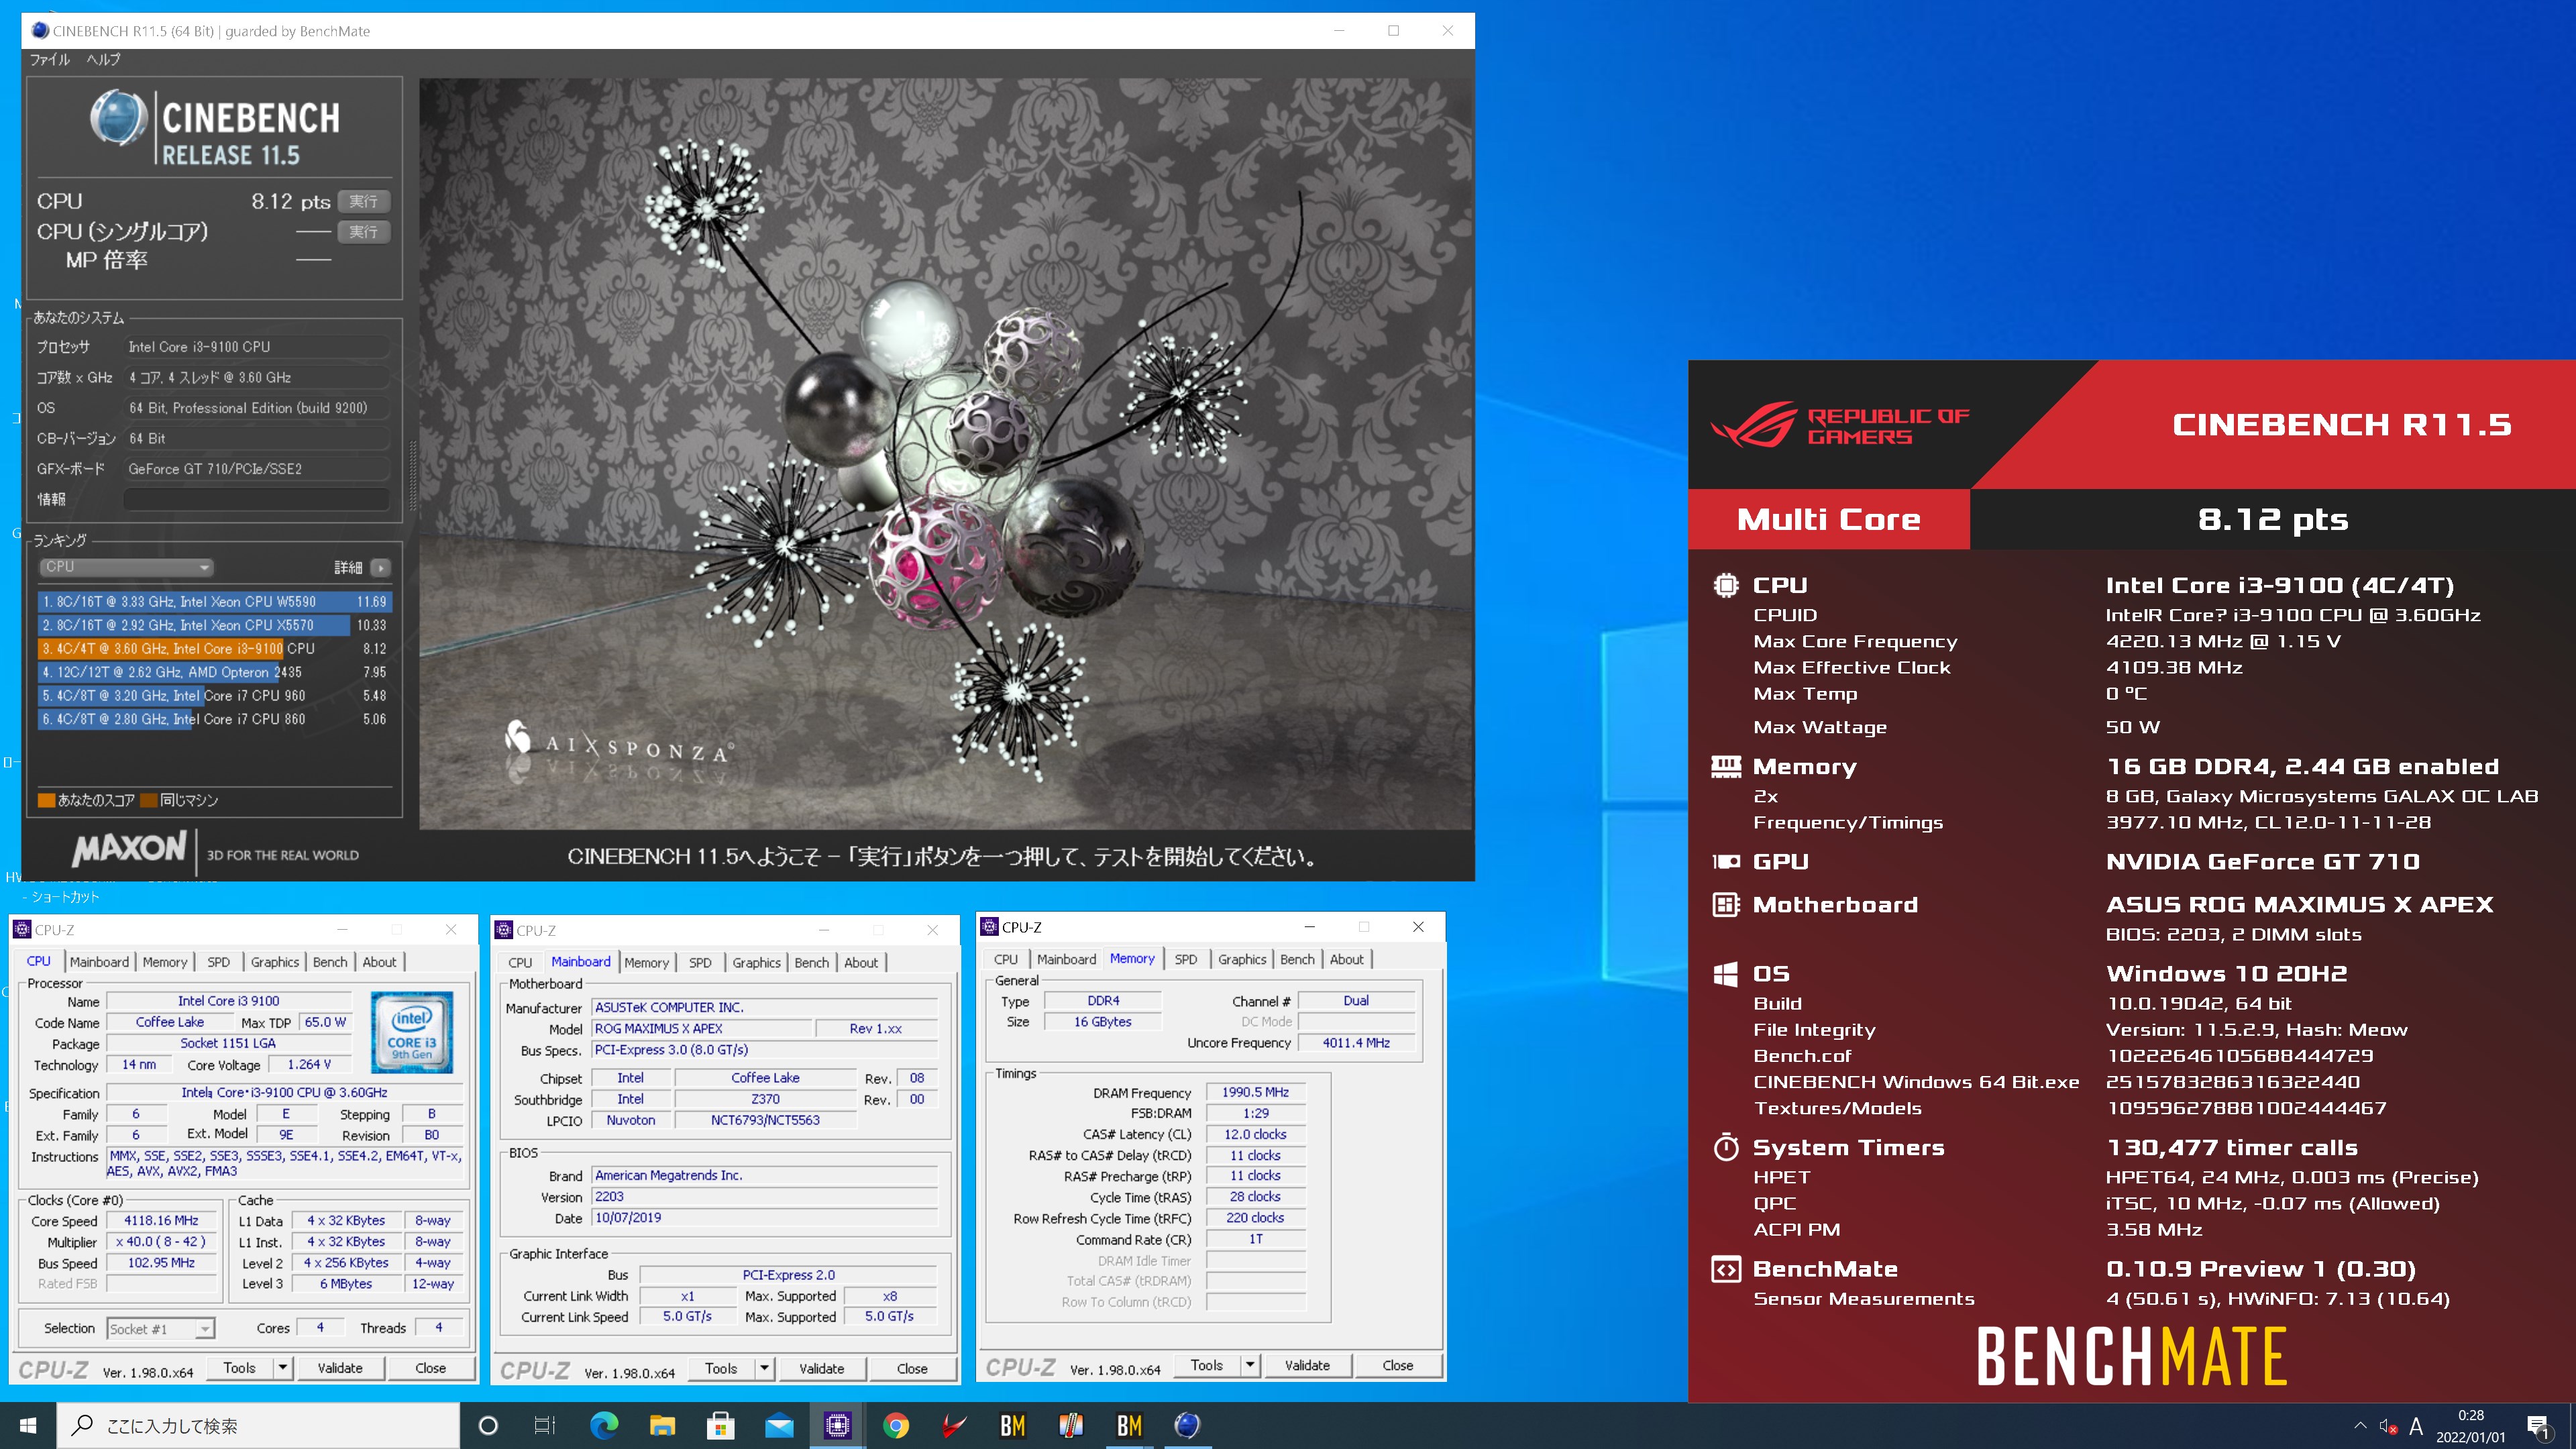Viewport: 2576px width, 1449px height.
Task: Select ranking row Intel Xeon CPU W5590
Action: (214, 602)
